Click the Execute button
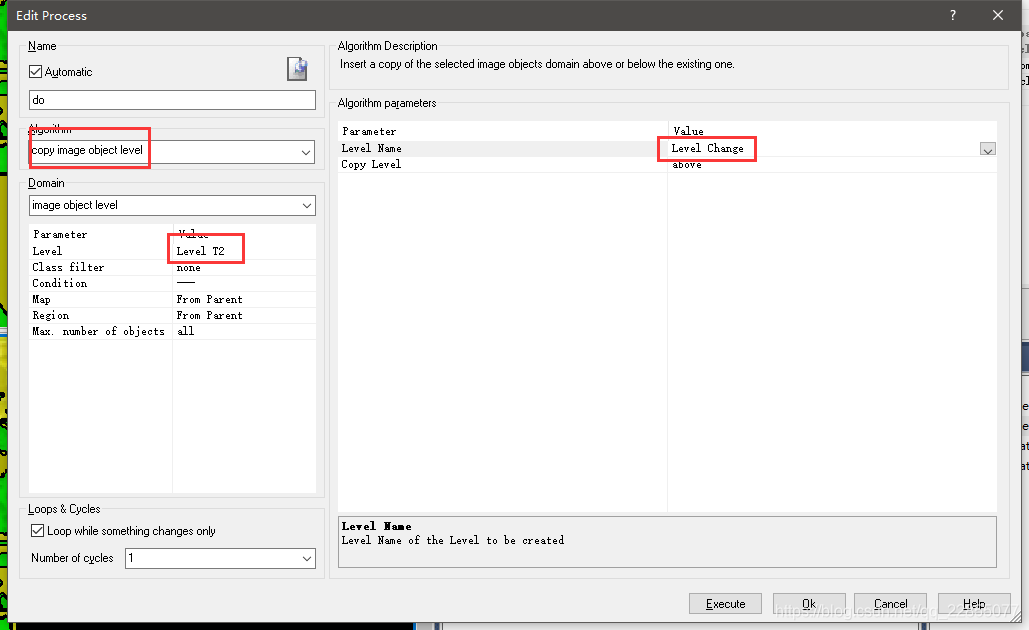 725,604
